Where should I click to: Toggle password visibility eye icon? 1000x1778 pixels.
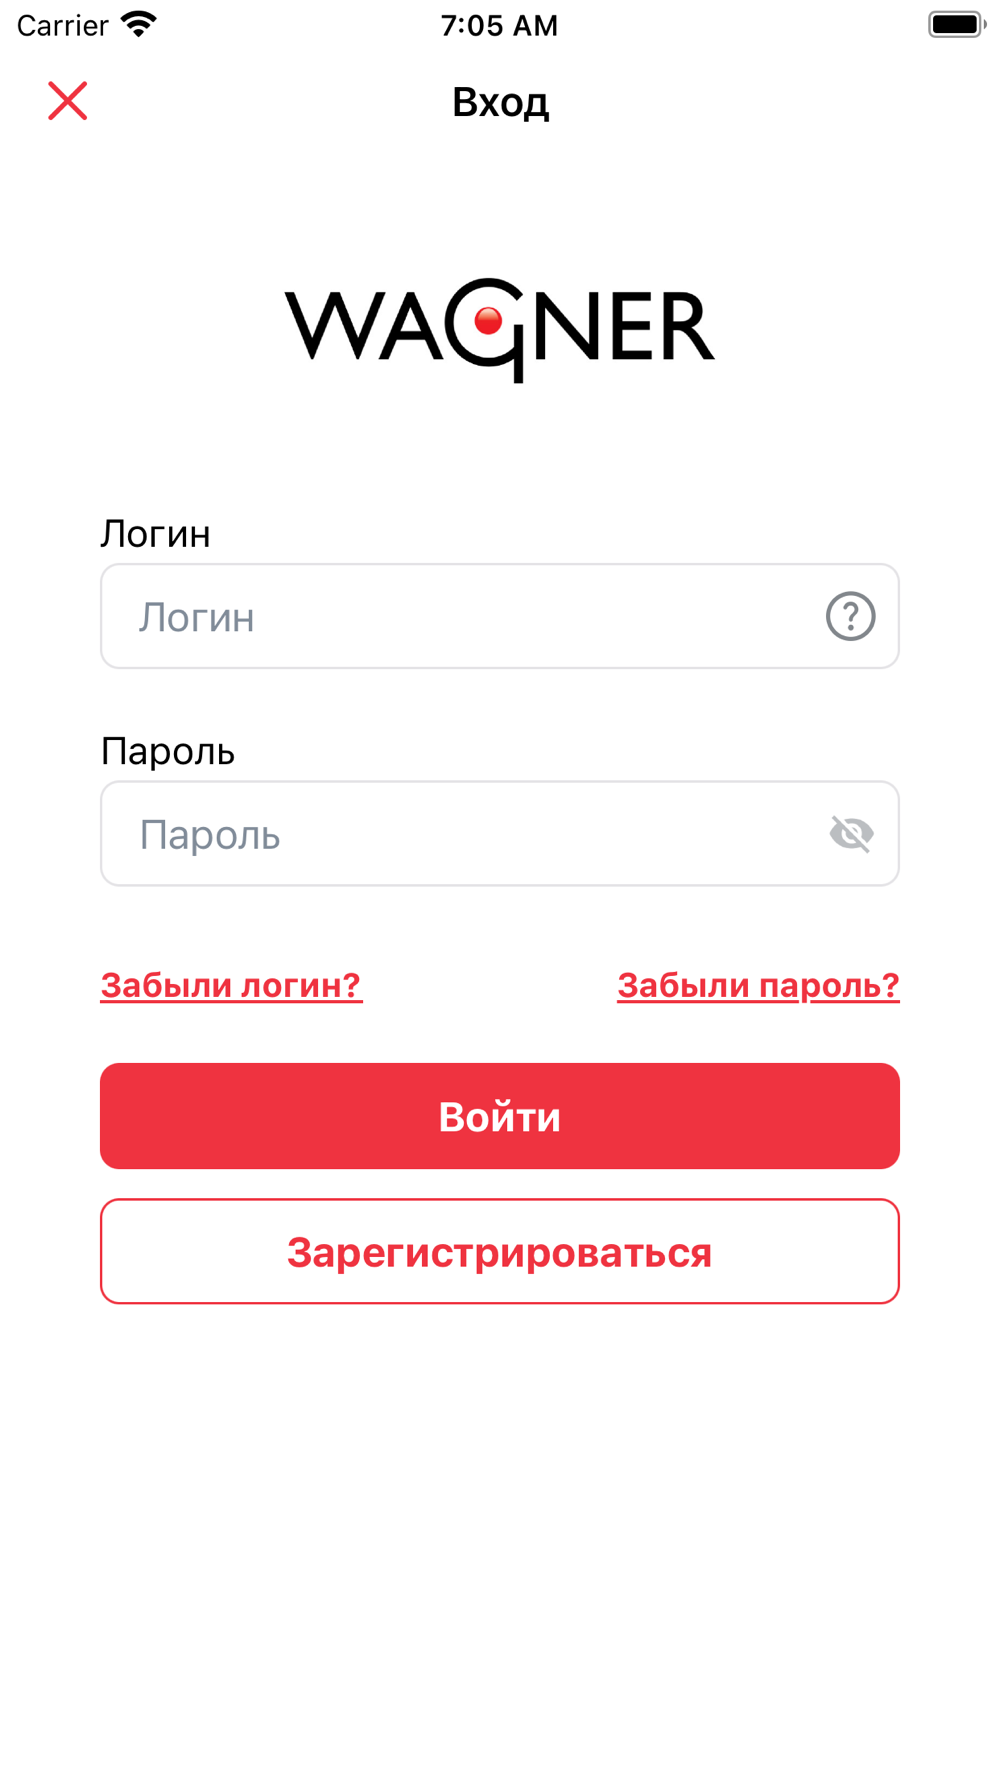(x=851, y=833)
